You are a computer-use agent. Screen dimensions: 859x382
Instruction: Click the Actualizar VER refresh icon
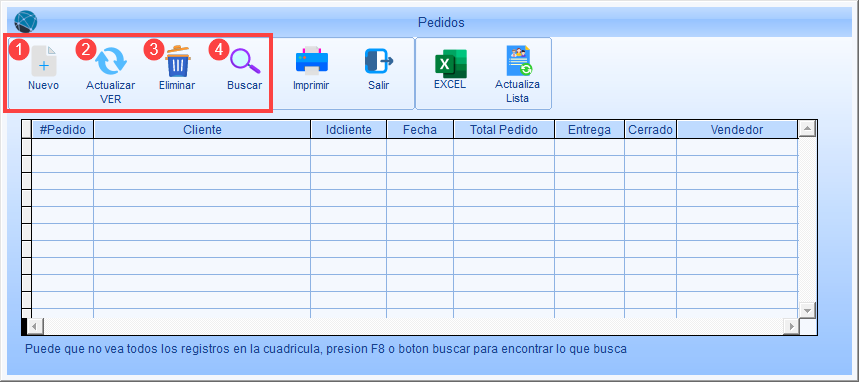tap(111, 61)
